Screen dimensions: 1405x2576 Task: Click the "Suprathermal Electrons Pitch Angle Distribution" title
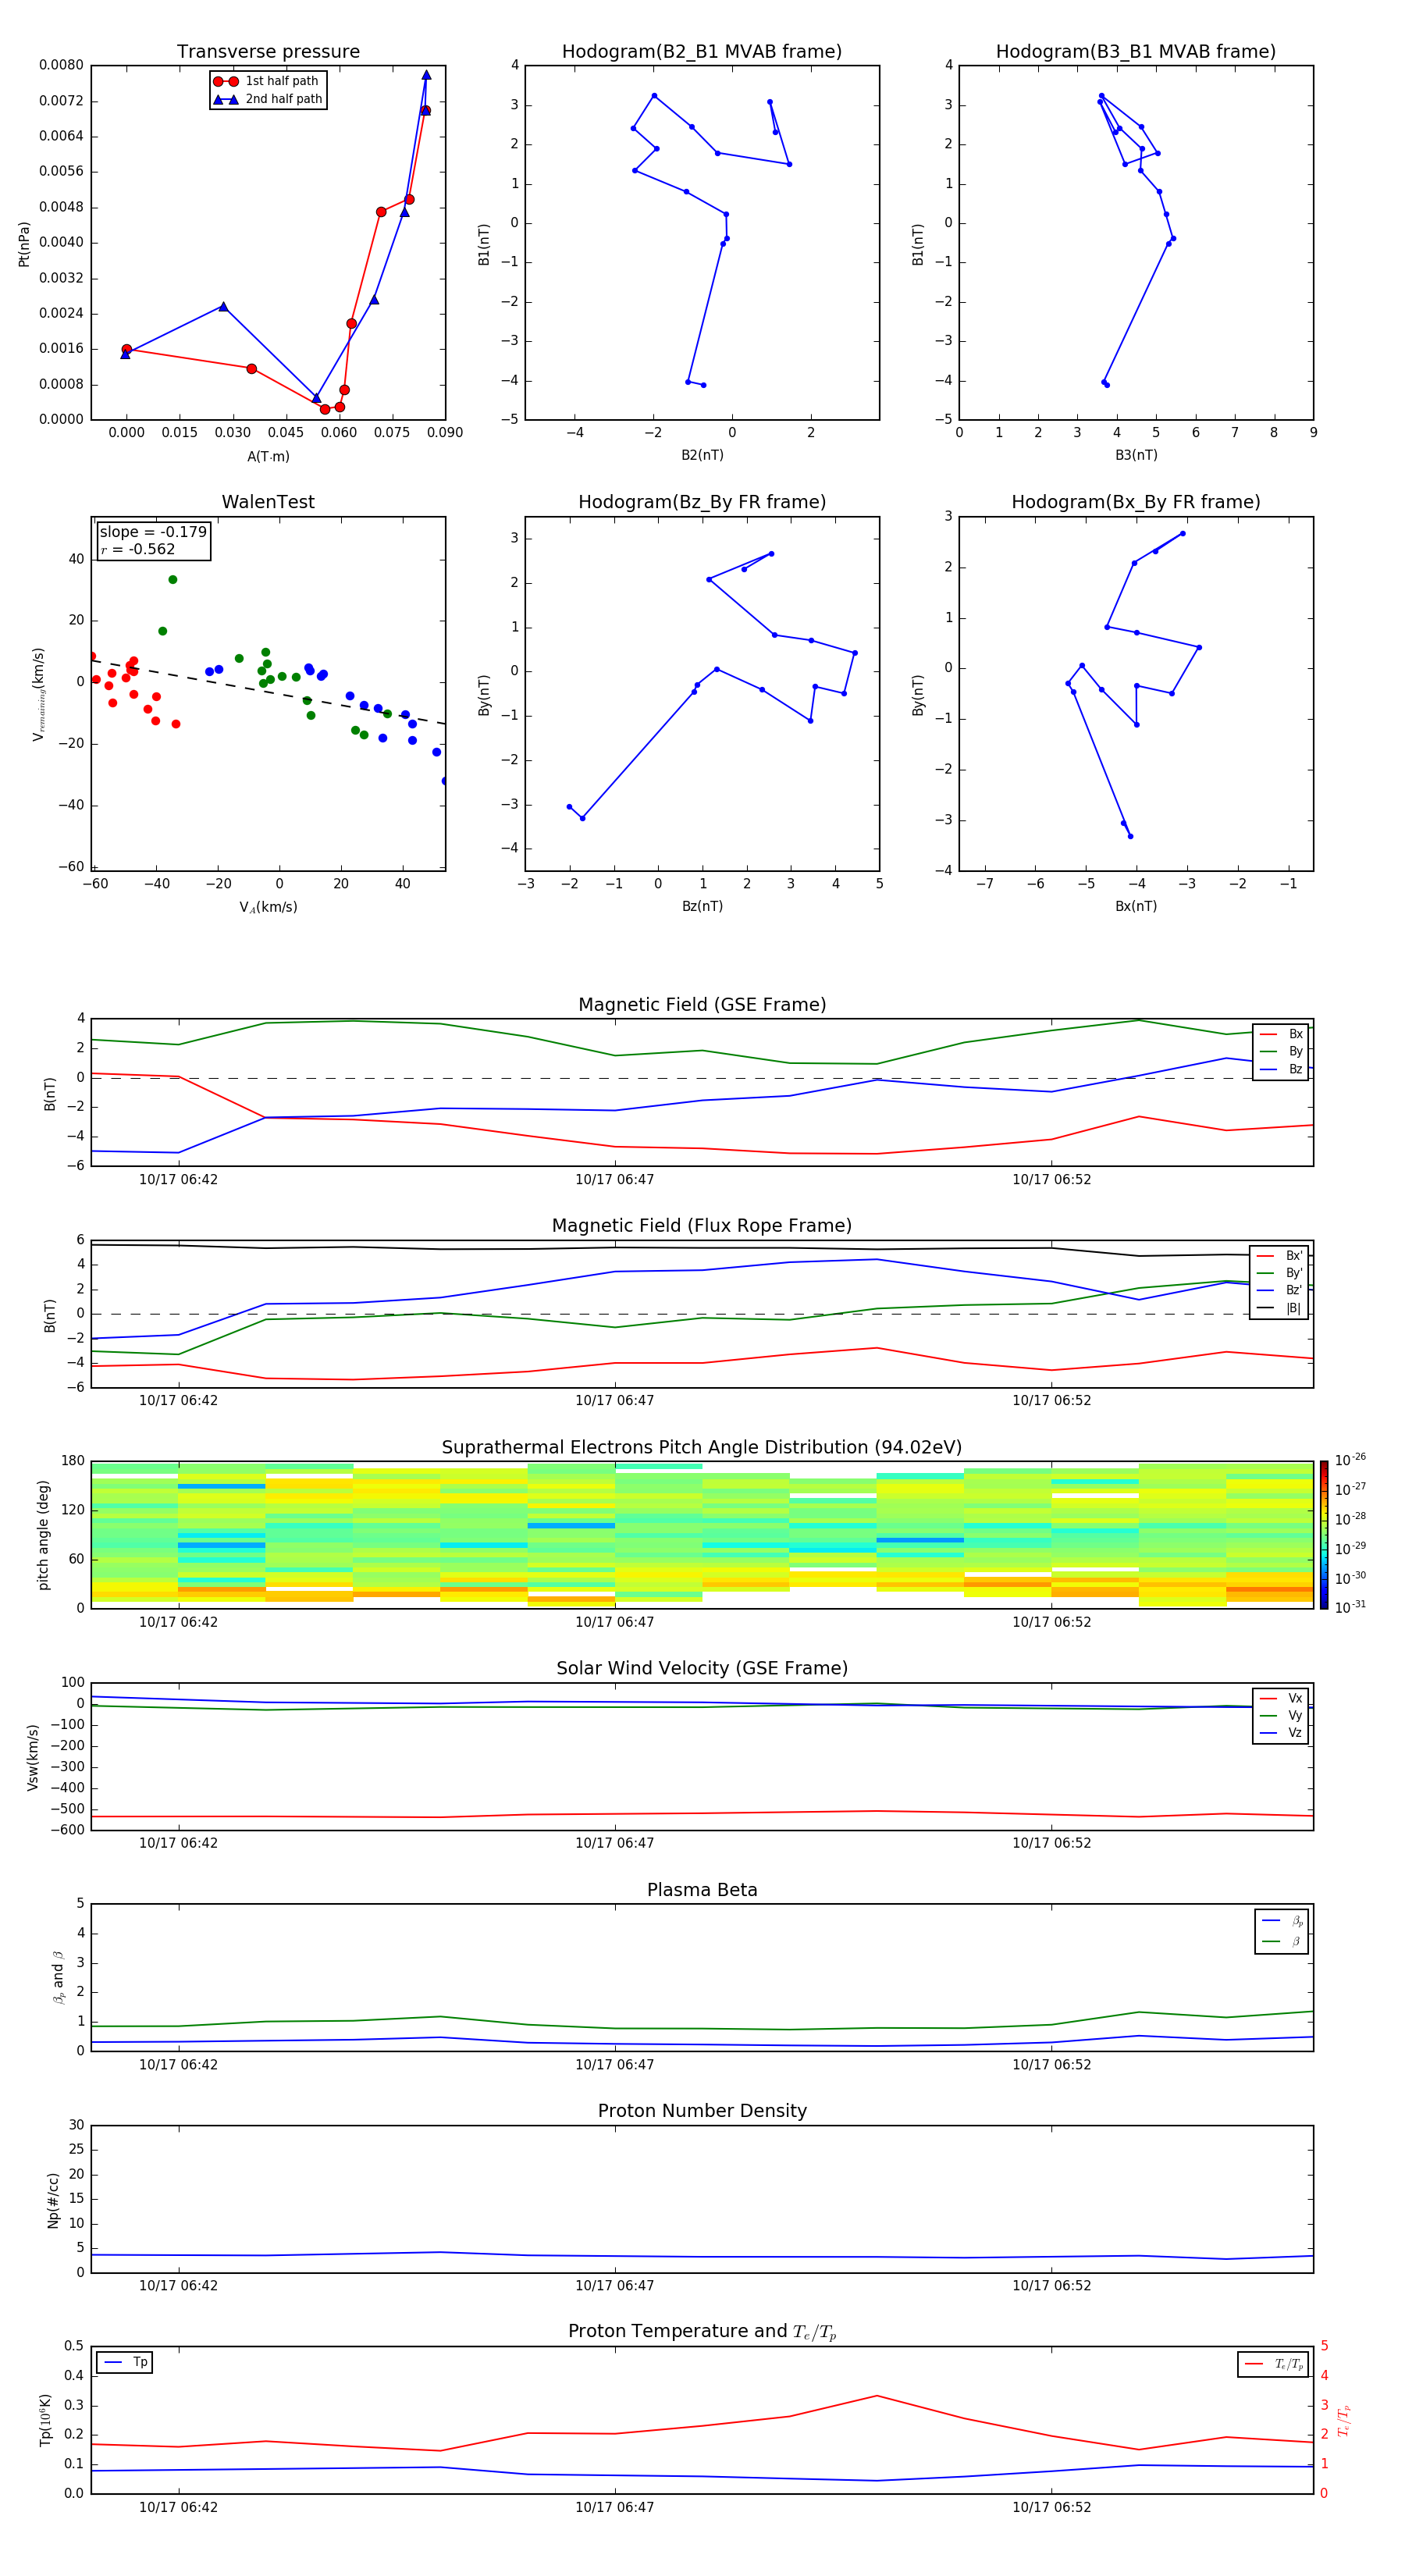coord(702,1448)
